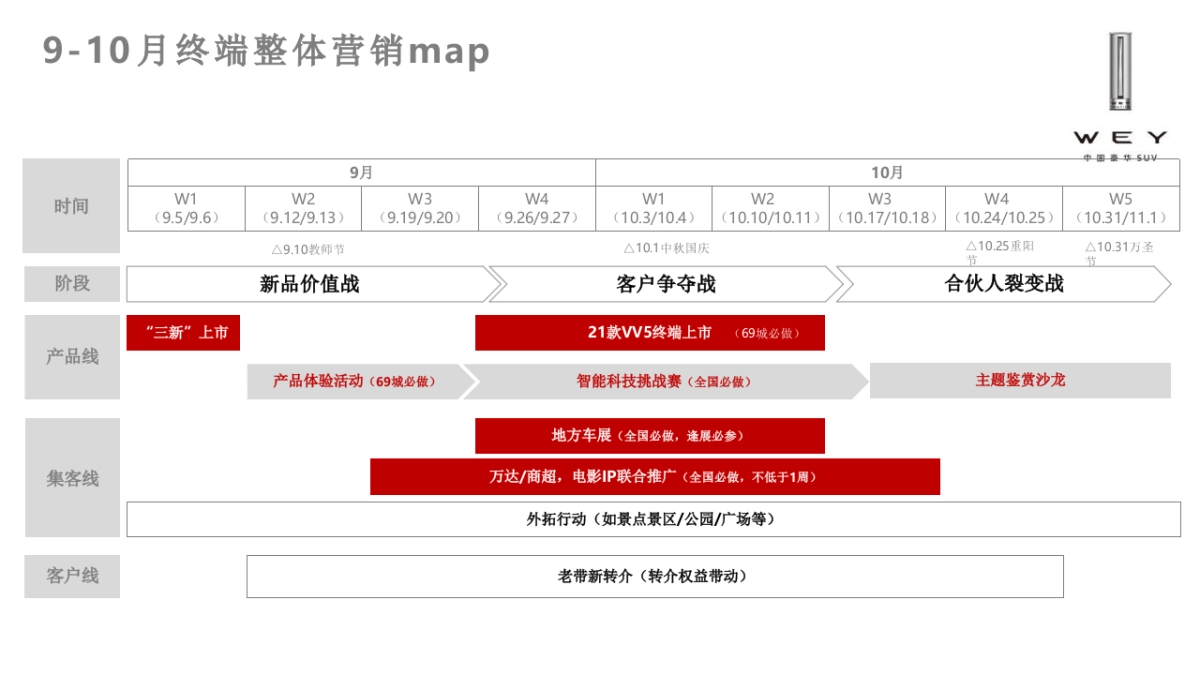The width and height of the screenshot is (1200, 675).
Task: Select the 主题鉴赏沙龙 box
Action: [1020, 381]
